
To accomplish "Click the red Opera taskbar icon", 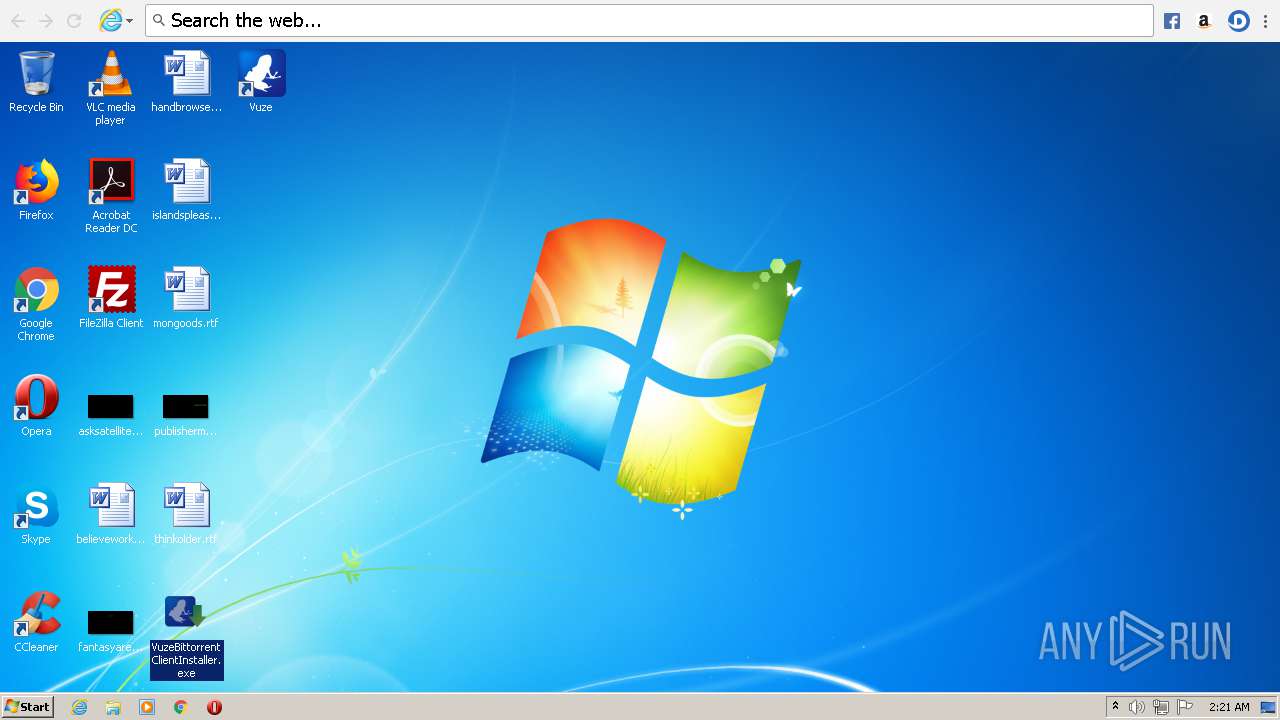I will tap(214, 707).
